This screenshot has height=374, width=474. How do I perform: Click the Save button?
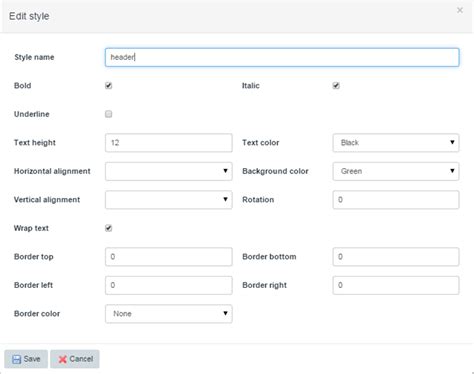(x=26, y=359)
